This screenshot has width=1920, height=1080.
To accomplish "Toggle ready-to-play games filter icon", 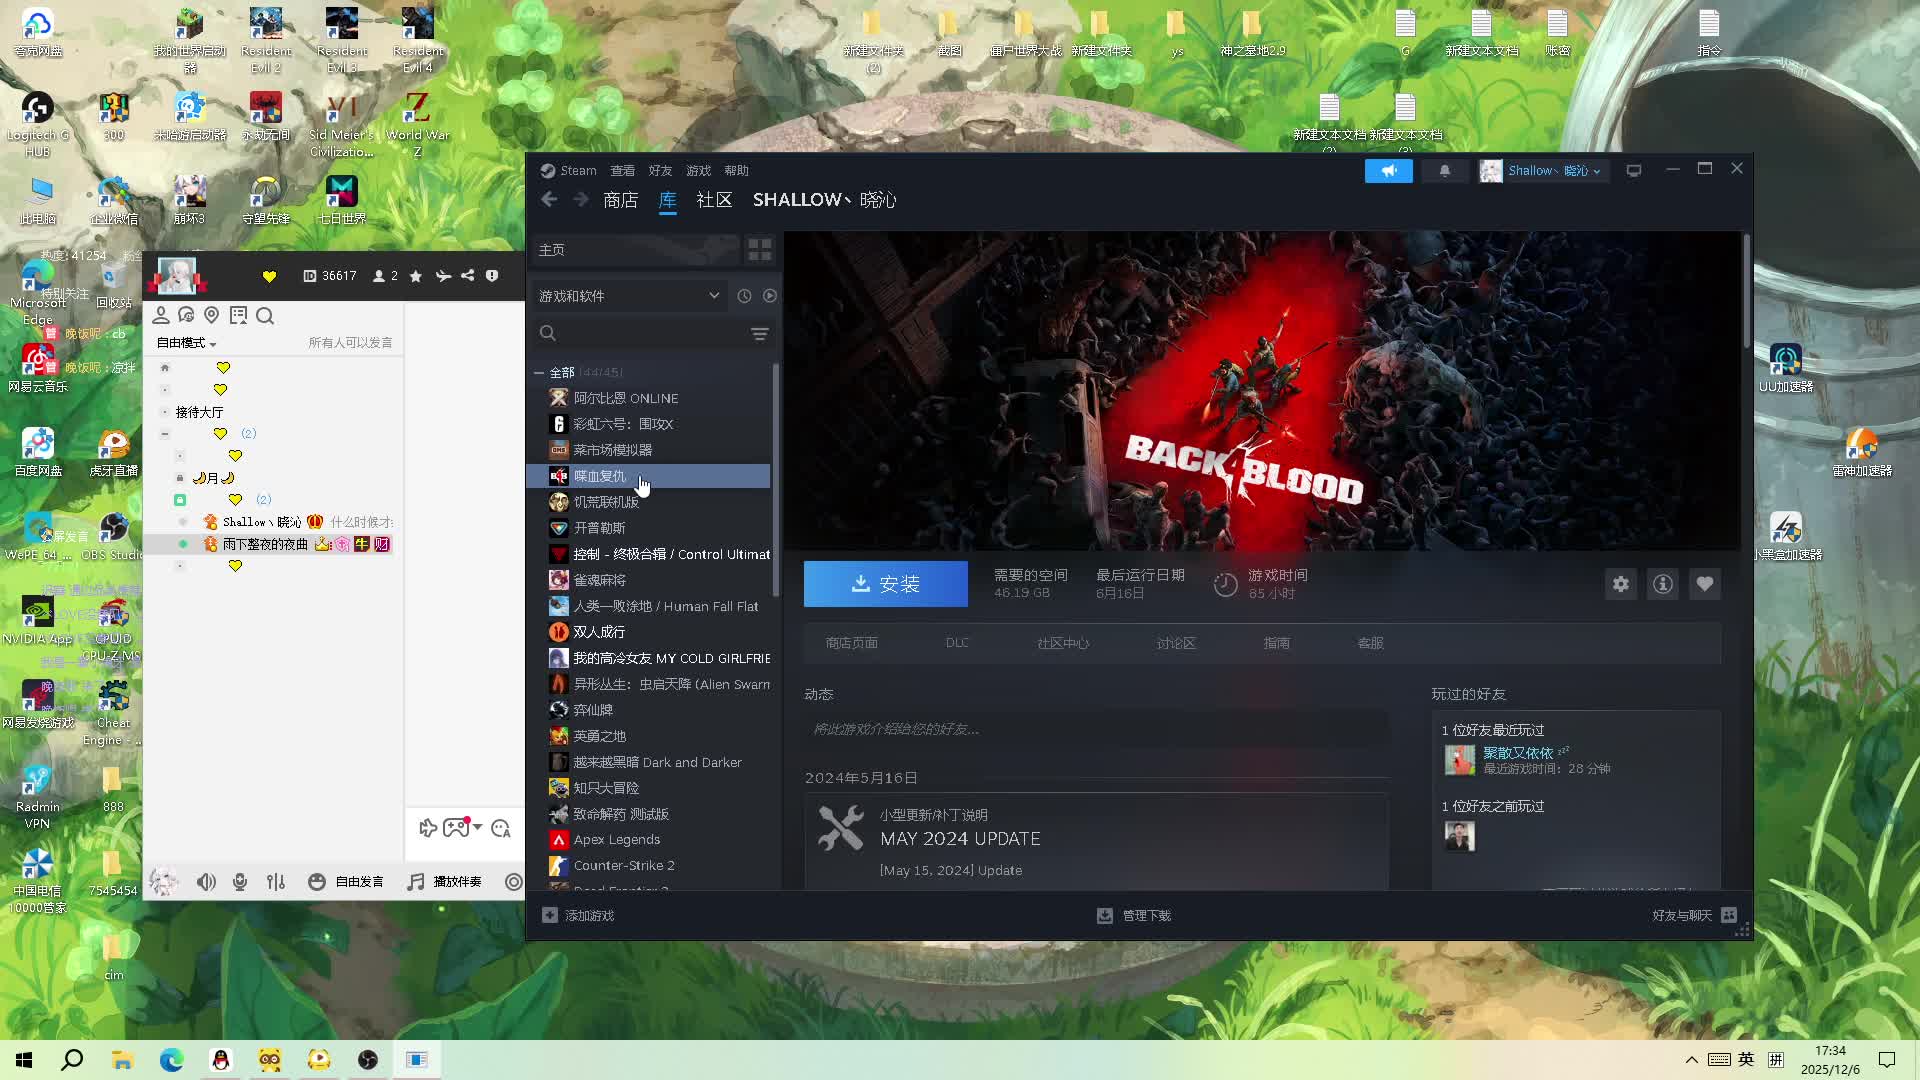I will tap(769, 296).
